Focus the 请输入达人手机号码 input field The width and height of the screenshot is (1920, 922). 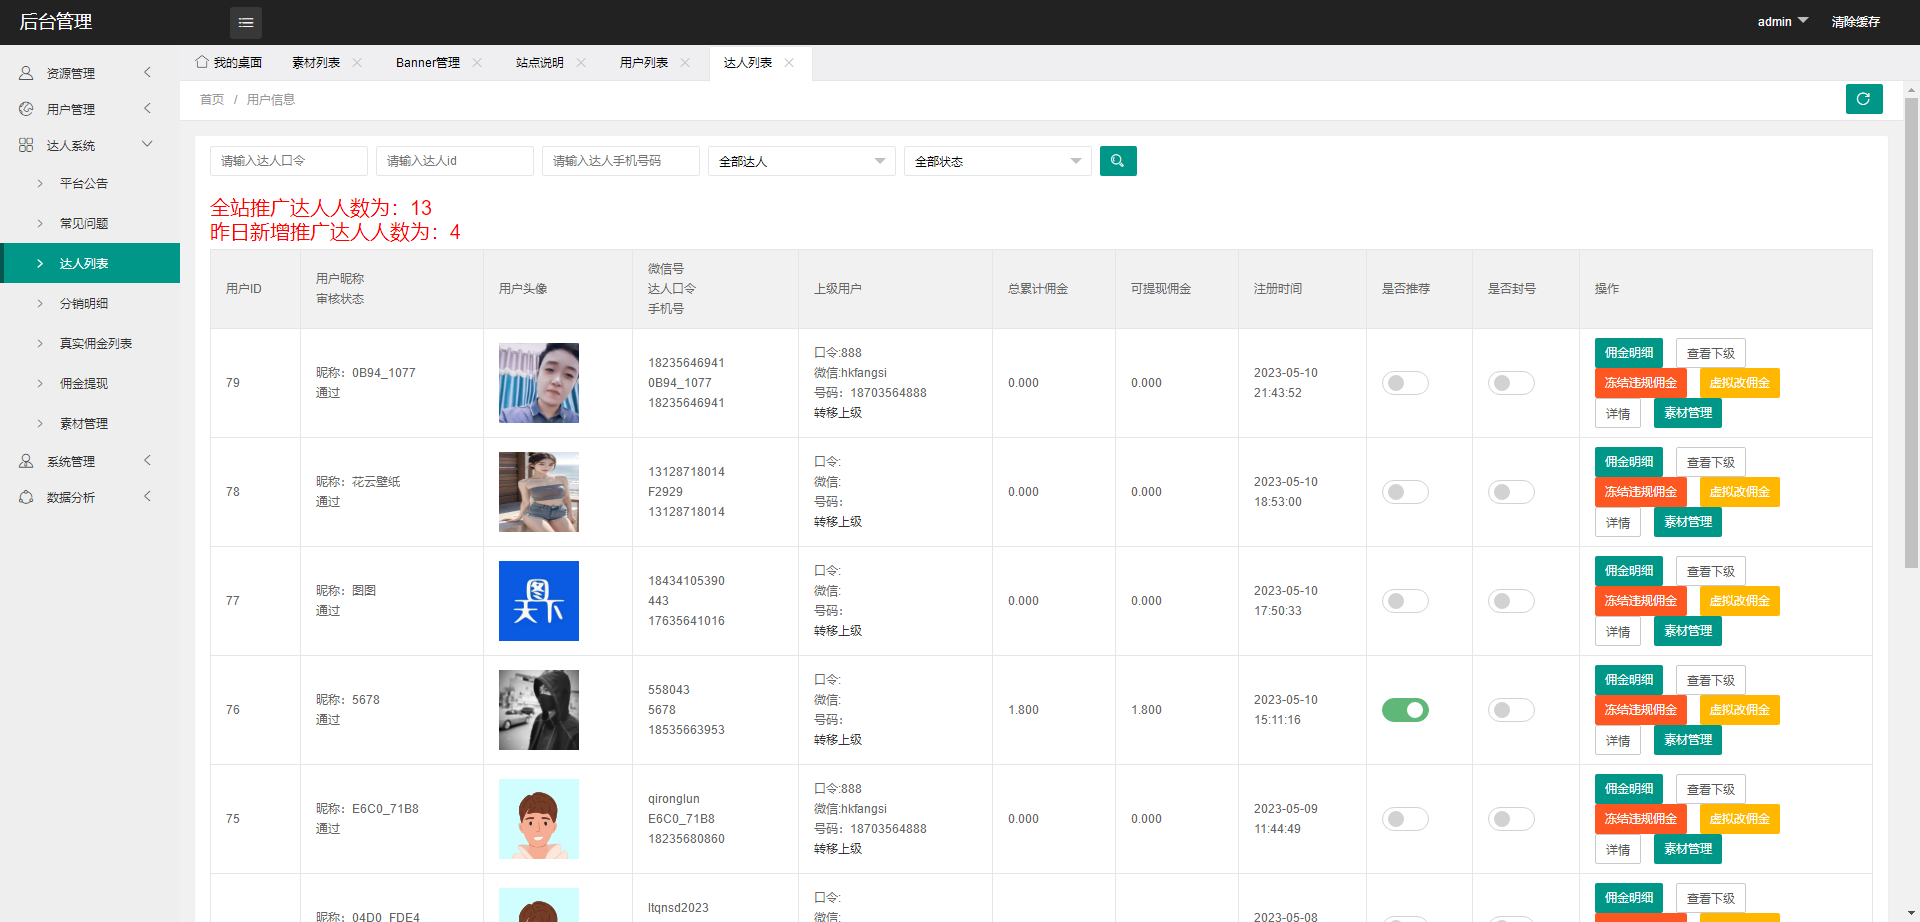pos(621,161)
